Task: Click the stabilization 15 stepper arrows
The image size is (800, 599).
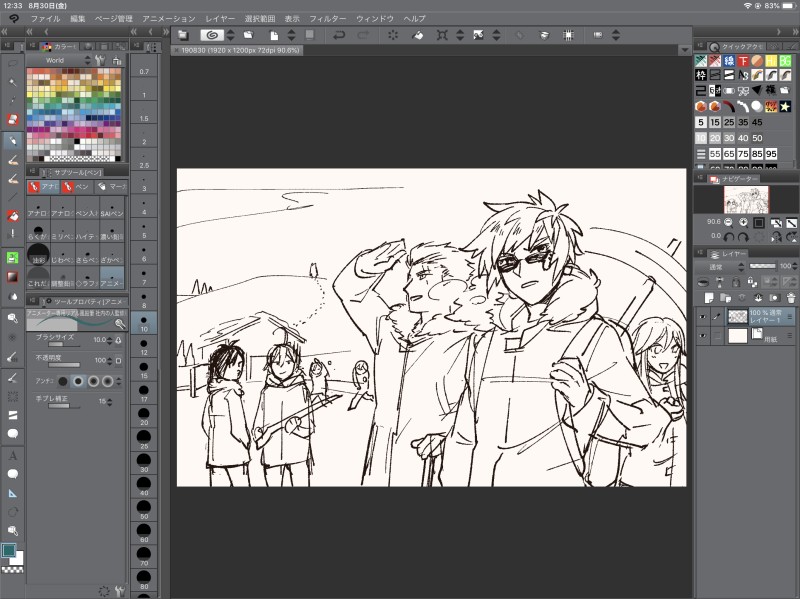Action: [109, 402]
